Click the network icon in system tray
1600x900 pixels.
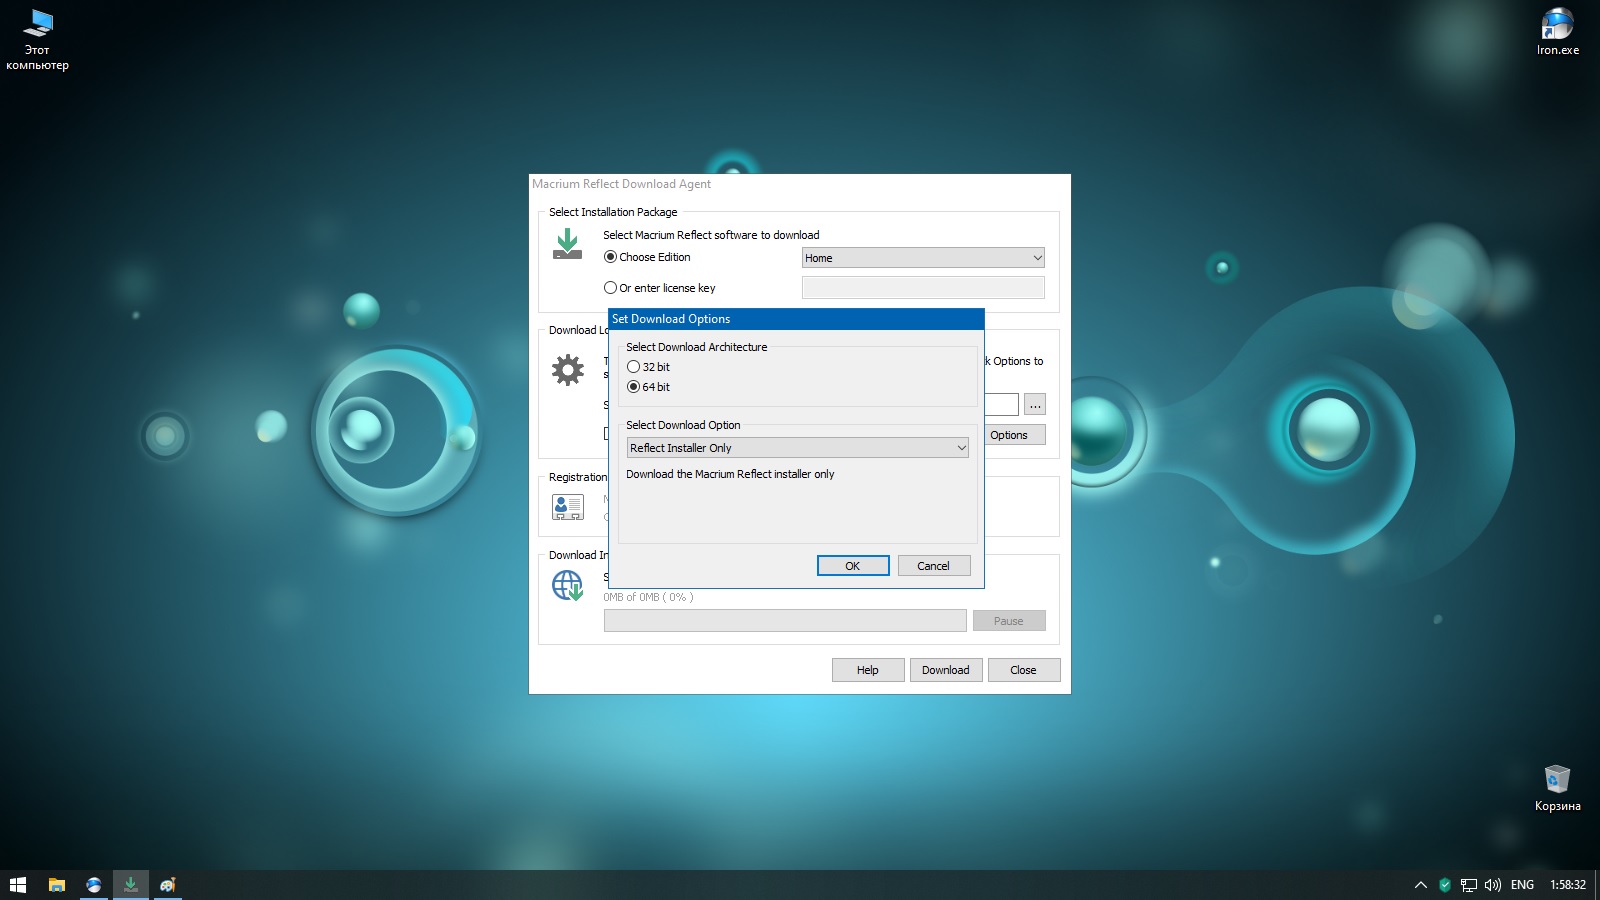click(1468, 885)
